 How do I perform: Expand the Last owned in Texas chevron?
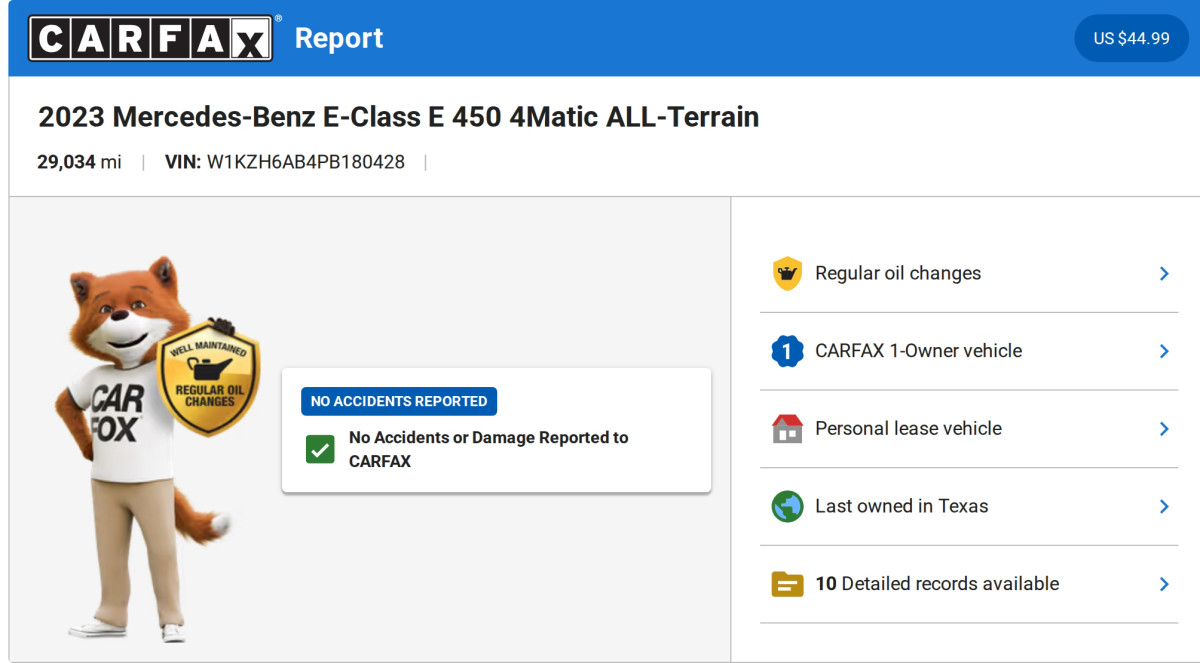coord(1164,506)
